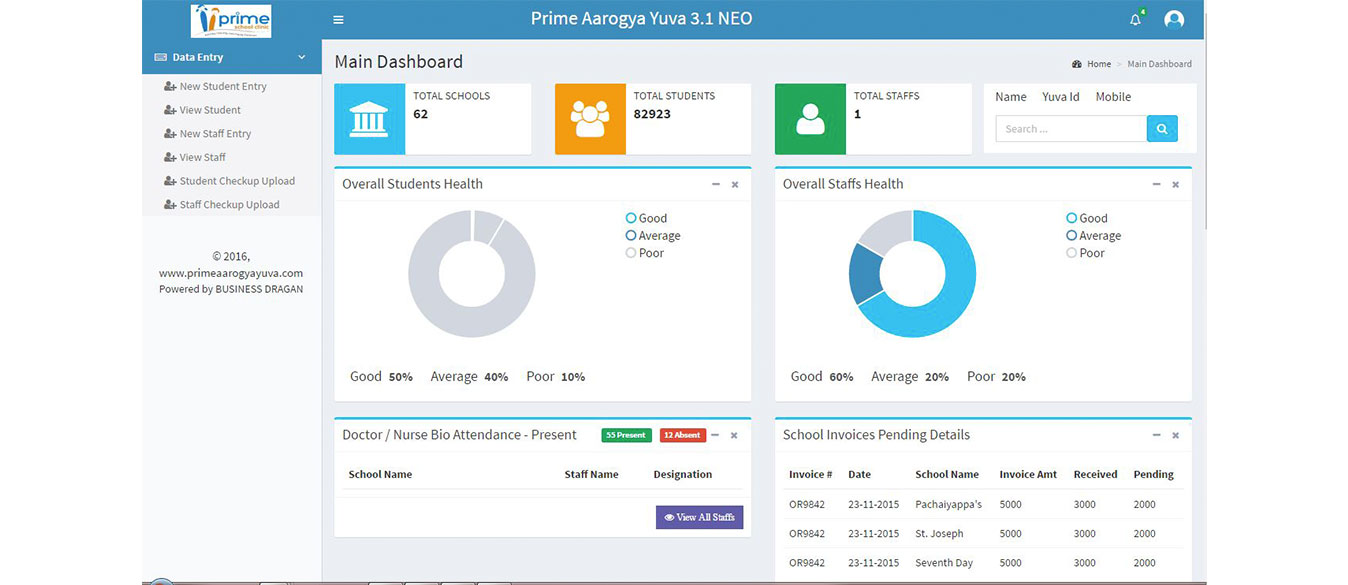Close the Overall Students Health panel
Viewport: 1348px width, 585px height.
point(735,184)
